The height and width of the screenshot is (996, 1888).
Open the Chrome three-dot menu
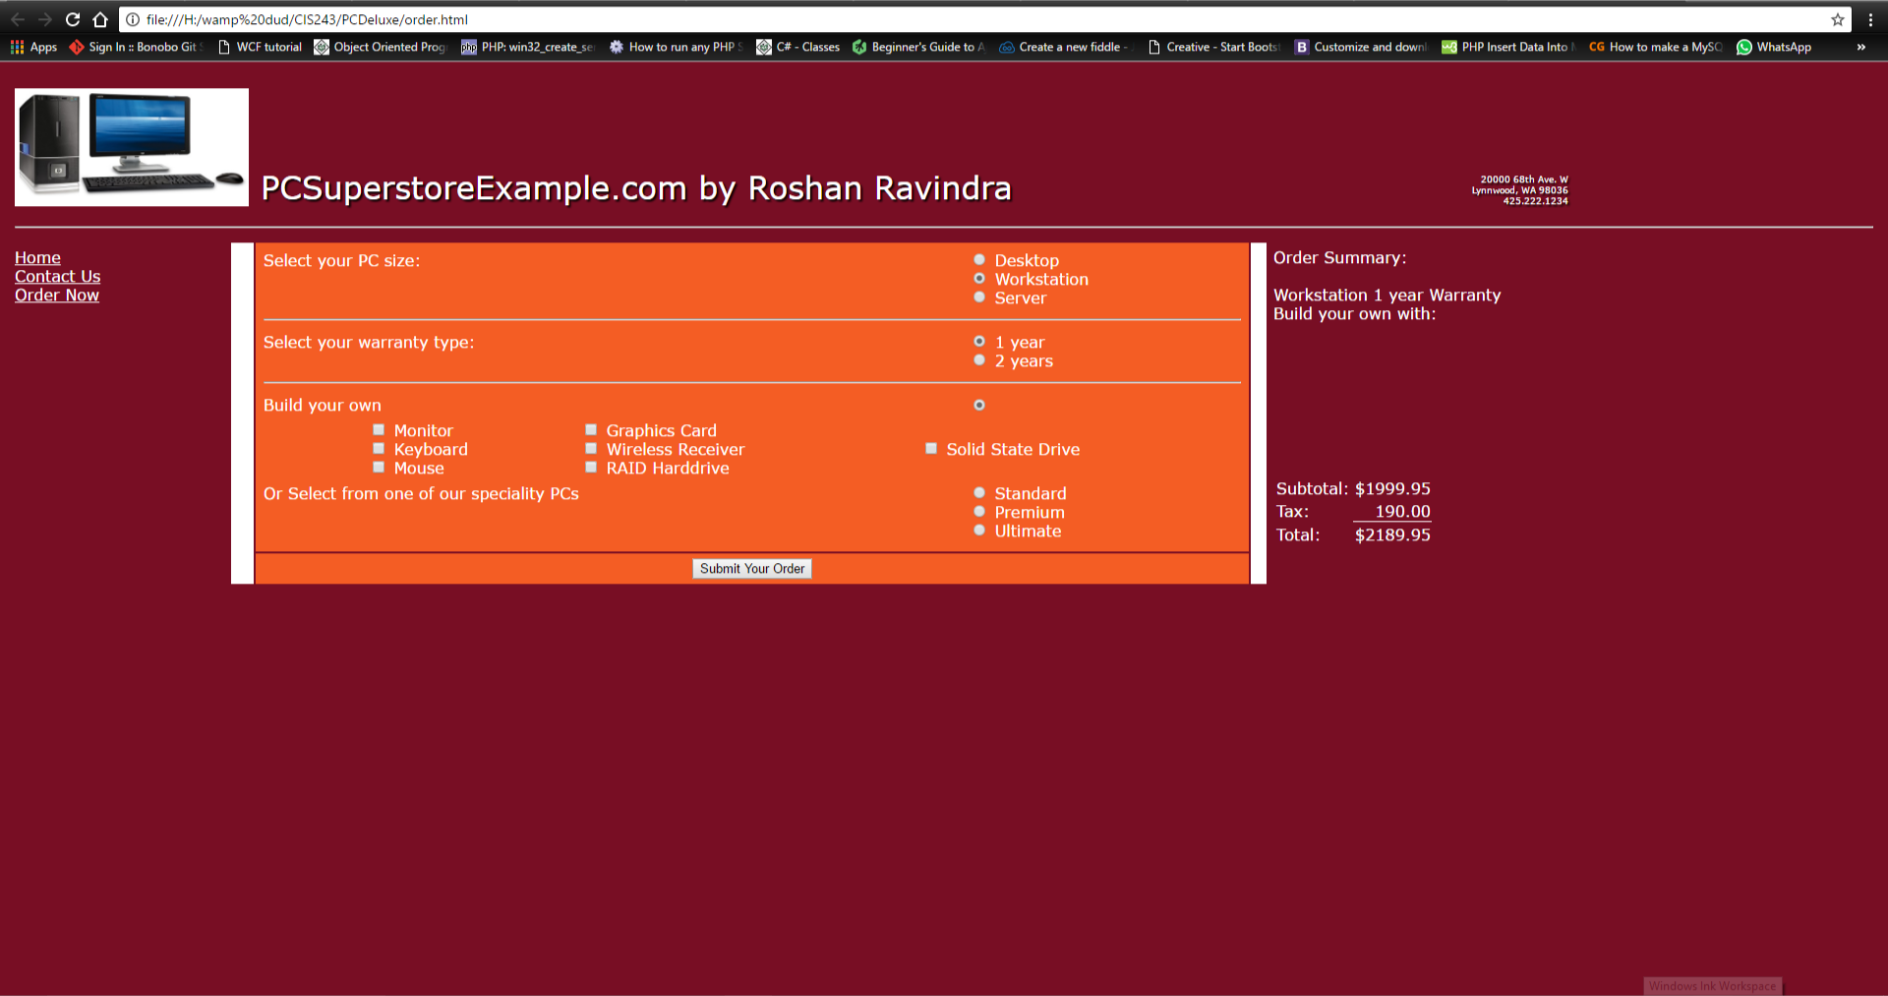(x=1870, y=19)
